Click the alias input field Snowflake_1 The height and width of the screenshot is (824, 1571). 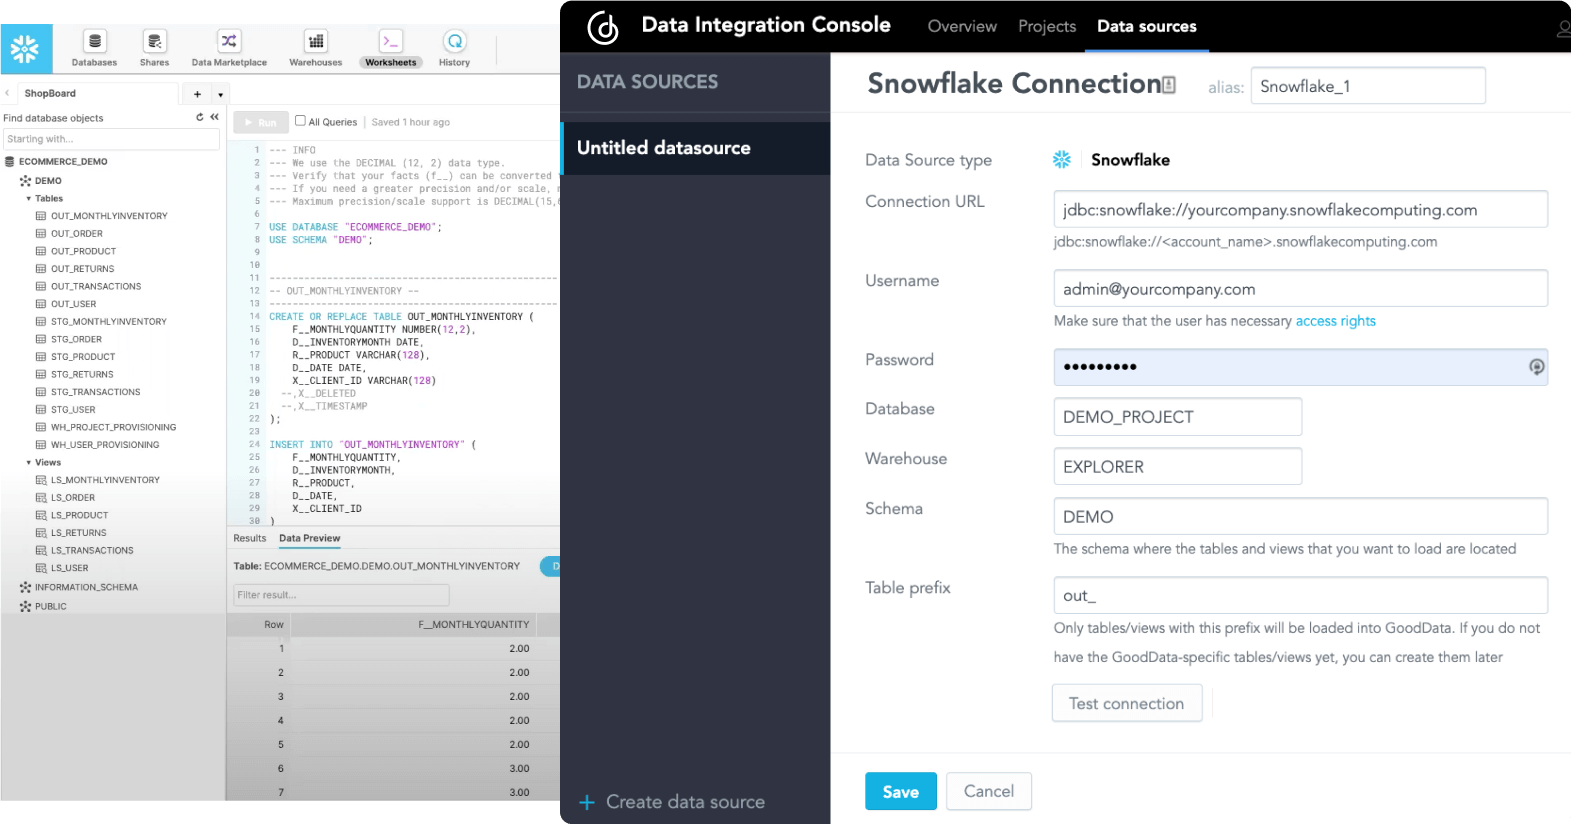click(x=1368, y=86)
